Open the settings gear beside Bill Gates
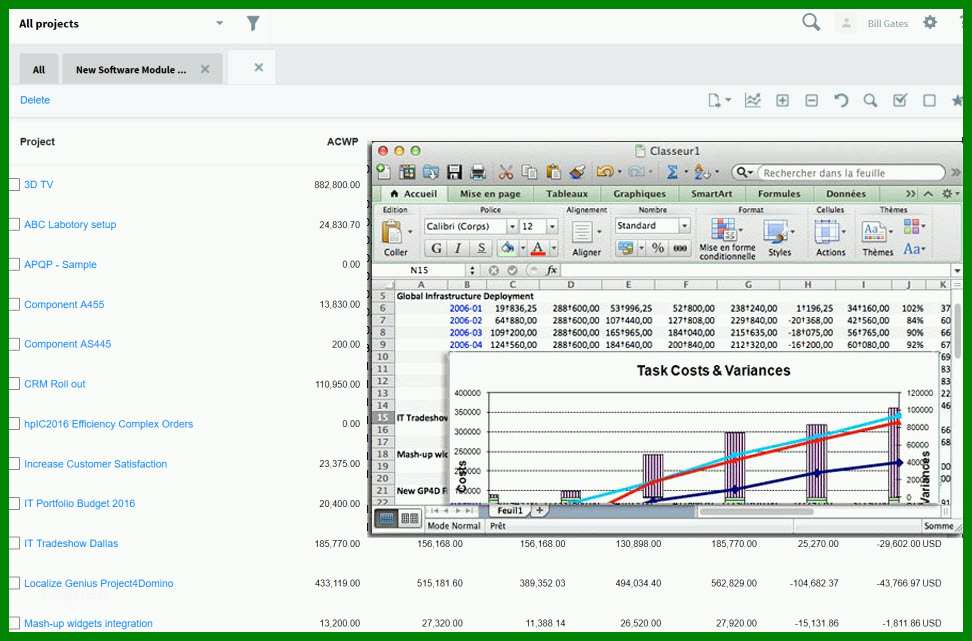The image size is (972, 641). [930, 23]
